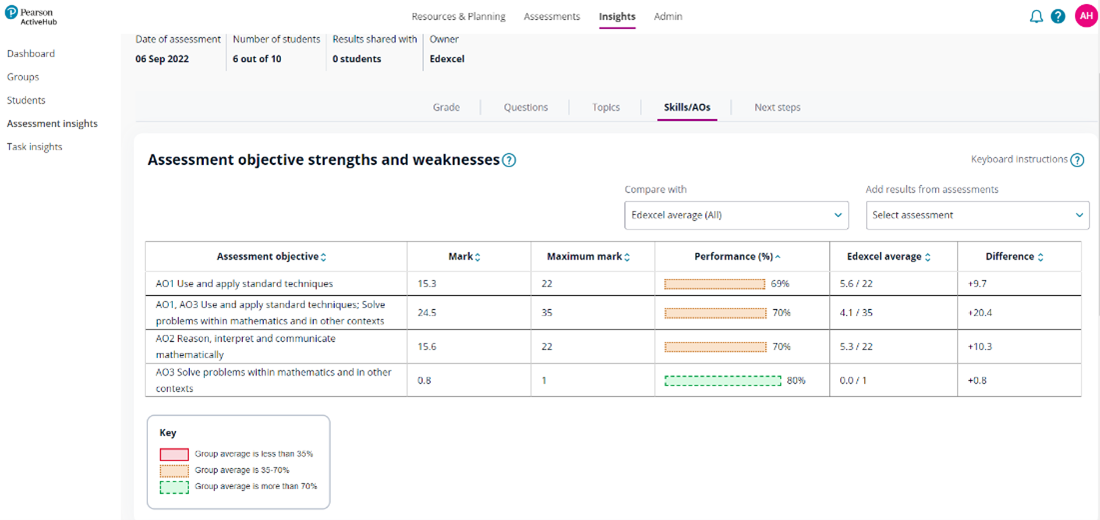Sort by Maximum mark column
The image size is (1100, 520).
pyautogui.click(x=627, y=257)
